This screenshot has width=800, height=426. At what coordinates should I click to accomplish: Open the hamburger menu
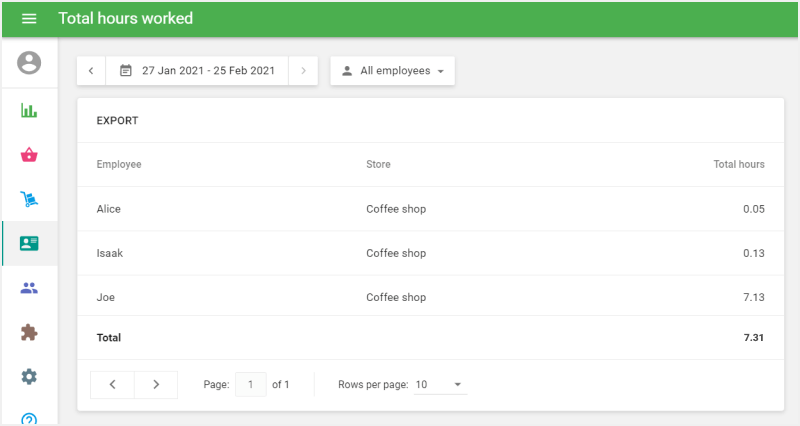[29, 18]
